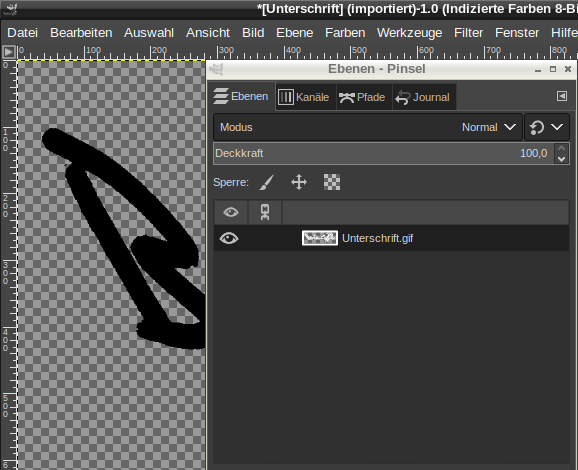Open the Bild menu
The width and height of the screenshot is (578, 470).
coord(253,33)
